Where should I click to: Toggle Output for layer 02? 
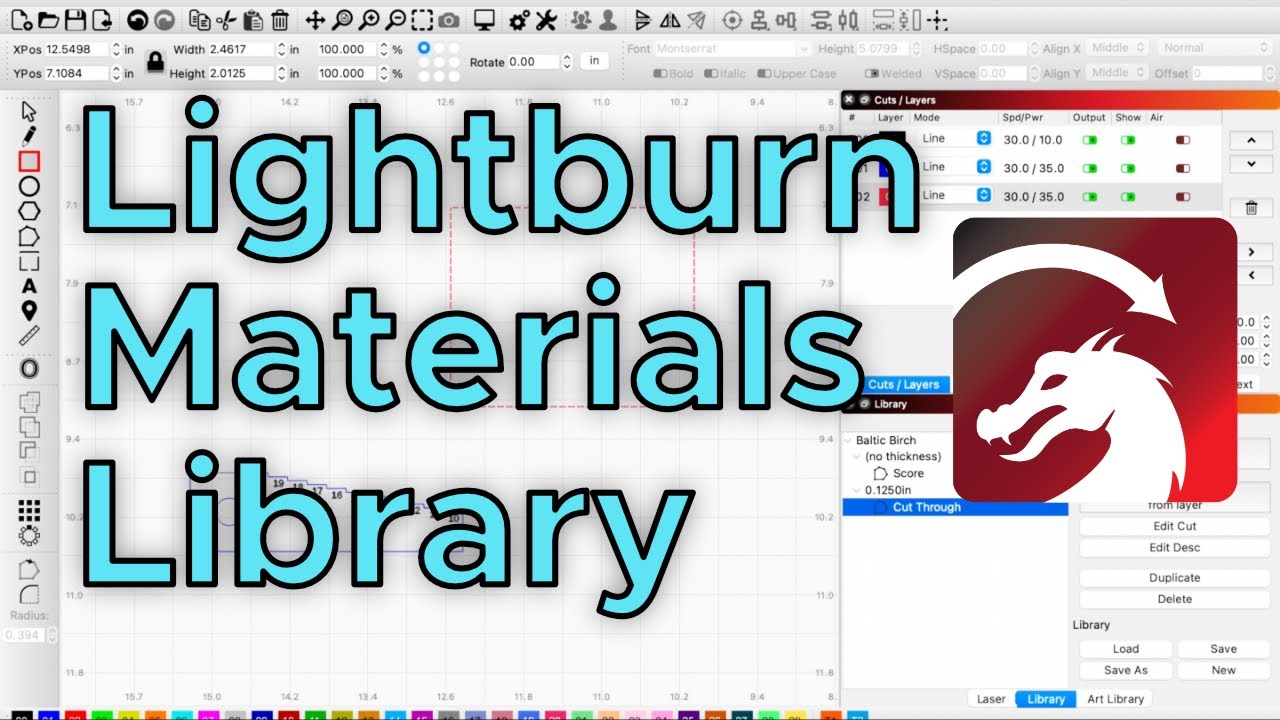coord(1089,197)
